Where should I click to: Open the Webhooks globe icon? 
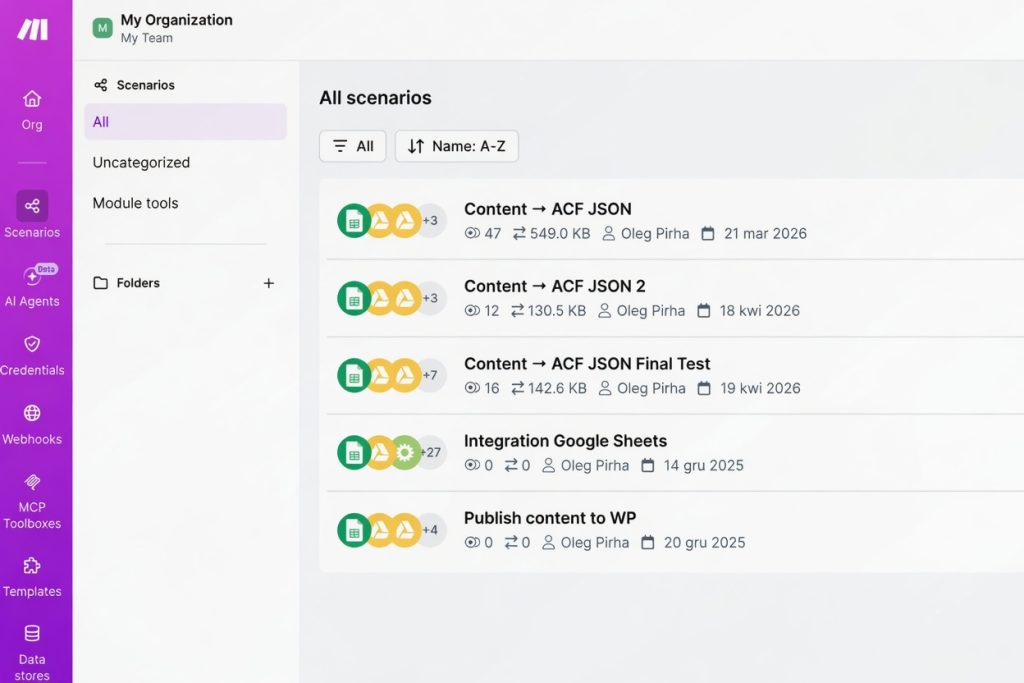32,413
